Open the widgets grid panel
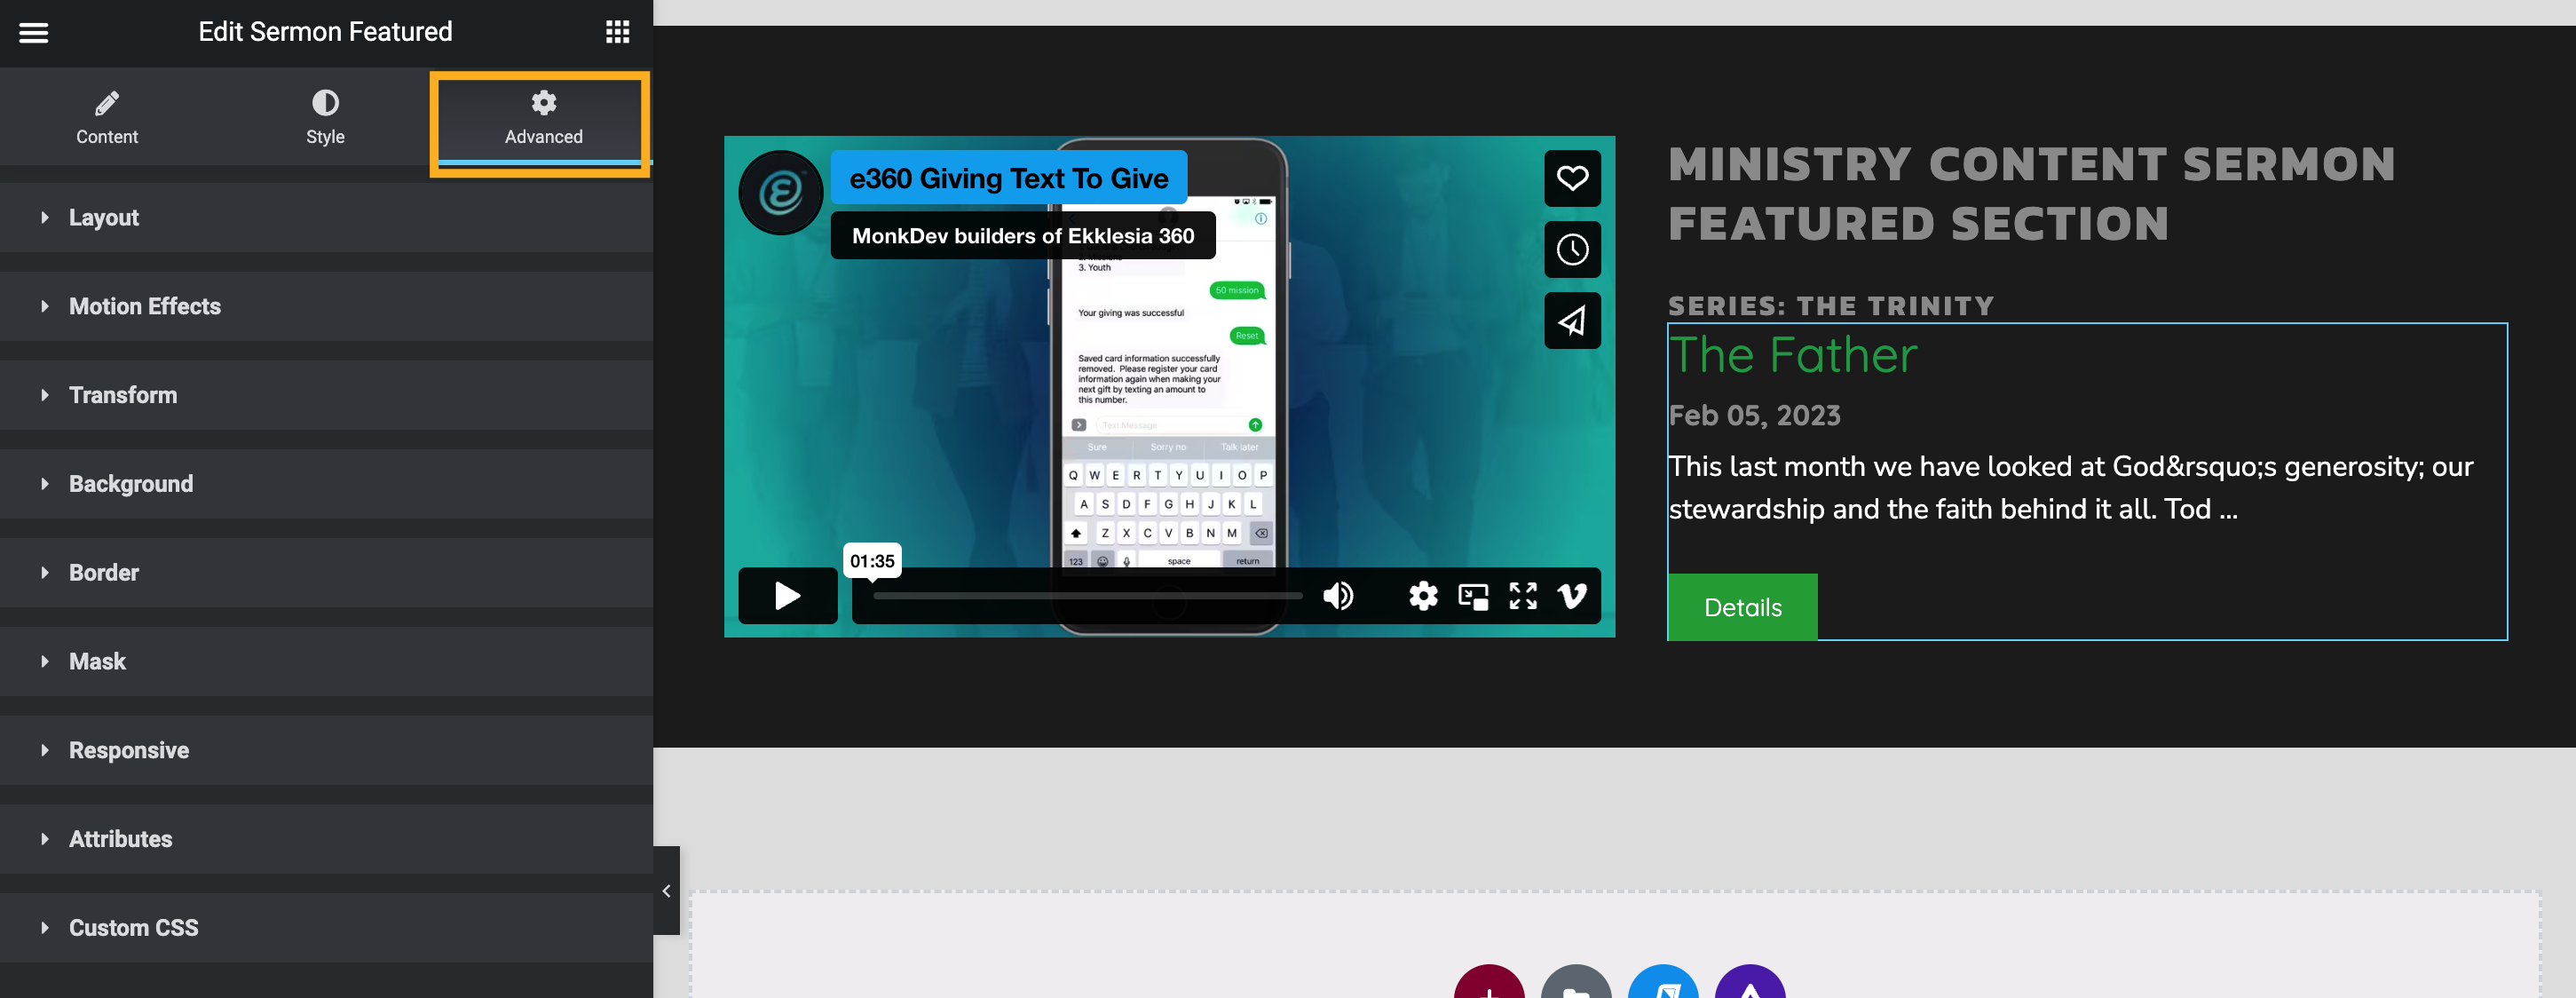This screenshot has width=2576, height=998. [617, 32]
